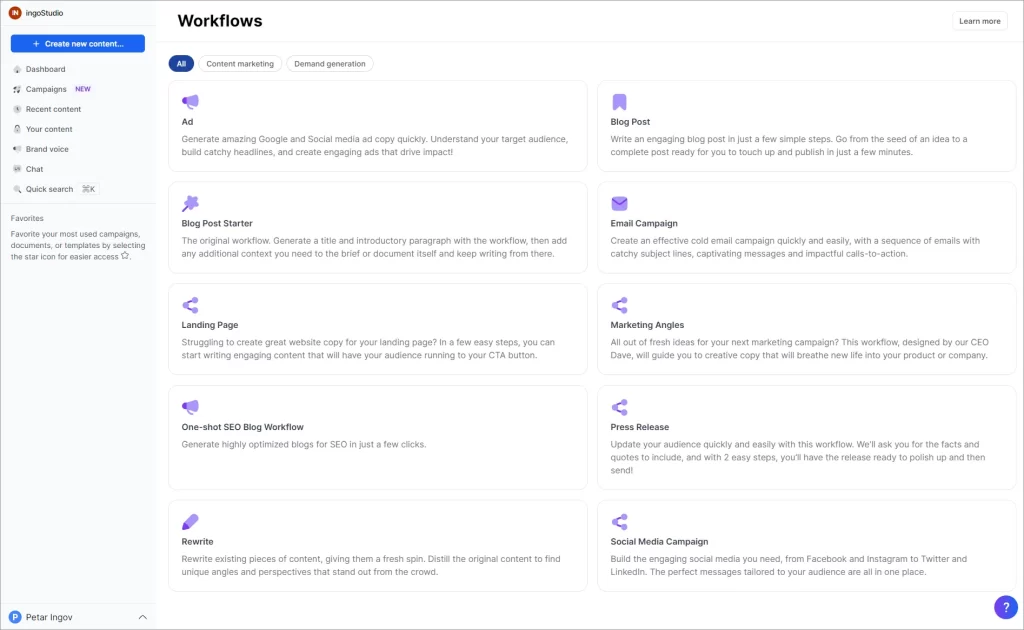The height and width of the screenshot is (630, 1024).
Task: Select the Demand generation filter tab
Action: [x=330, y=63]
